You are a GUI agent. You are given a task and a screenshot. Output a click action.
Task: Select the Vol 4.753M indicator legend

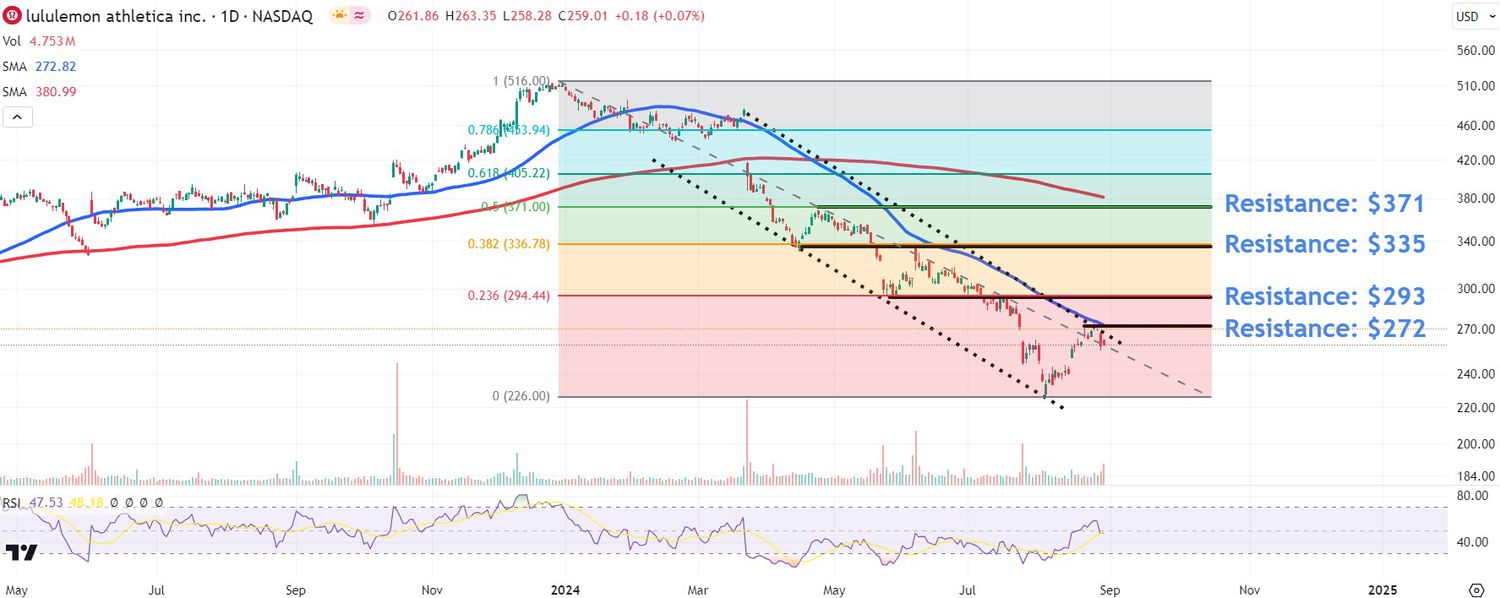point(40,41)
